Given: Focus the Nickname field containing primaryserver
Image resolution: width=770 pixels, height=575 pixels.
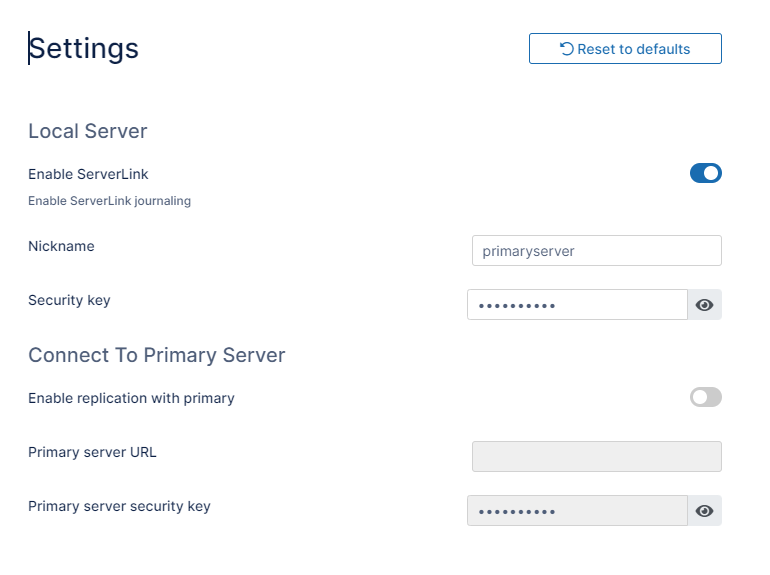Looking at the screenshot, I should click(596, 251).
